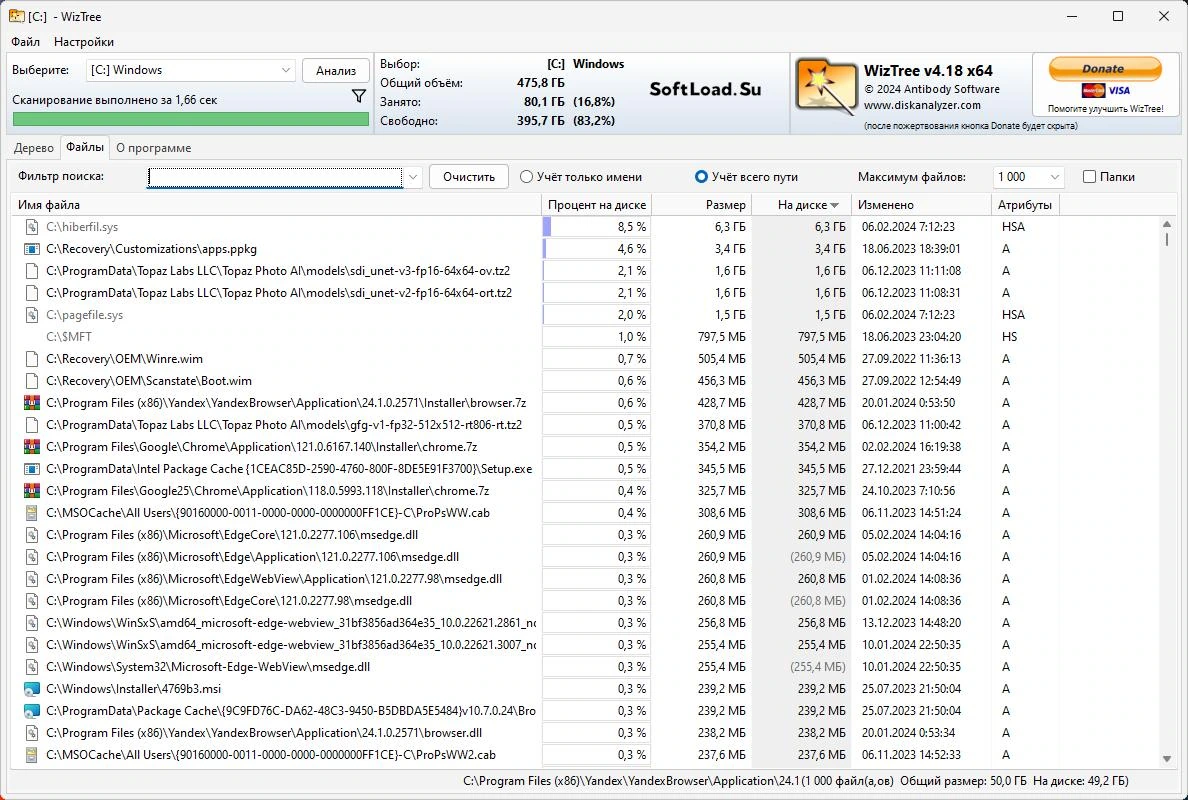The image size is (1188, 800).
Task: Click installer icon of 4769b3.msi
Action: 31,689
